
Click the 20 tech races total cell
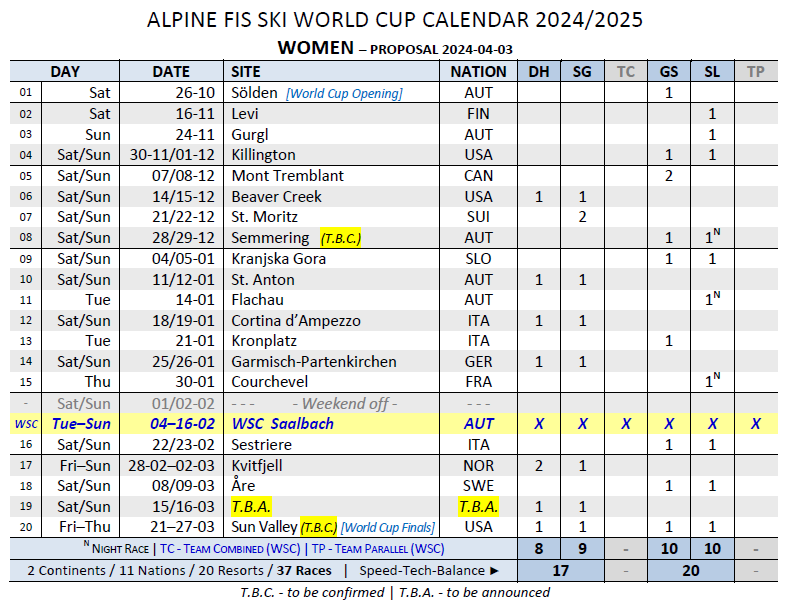click(691, 571)
